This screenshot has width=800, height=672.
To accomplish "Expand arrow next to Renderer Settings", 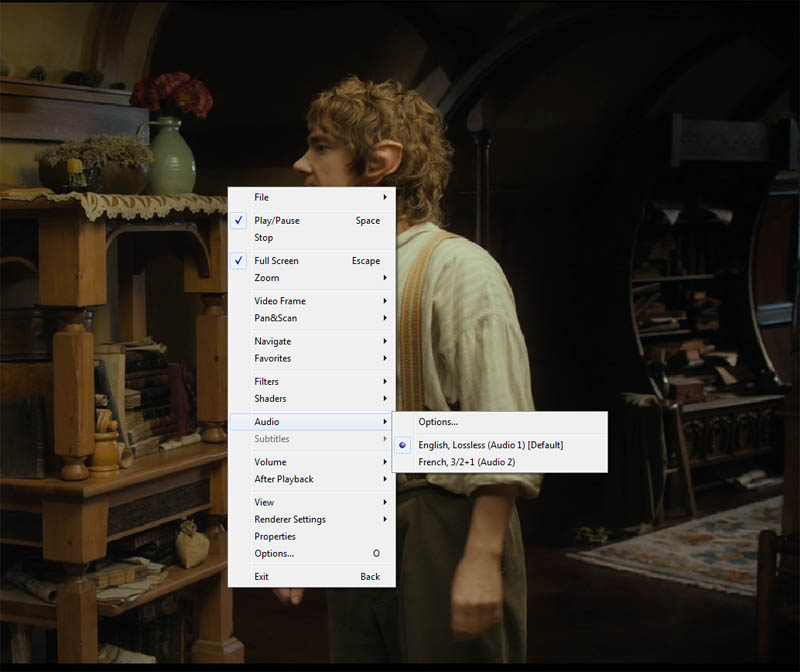I will [x=385, y=519].
